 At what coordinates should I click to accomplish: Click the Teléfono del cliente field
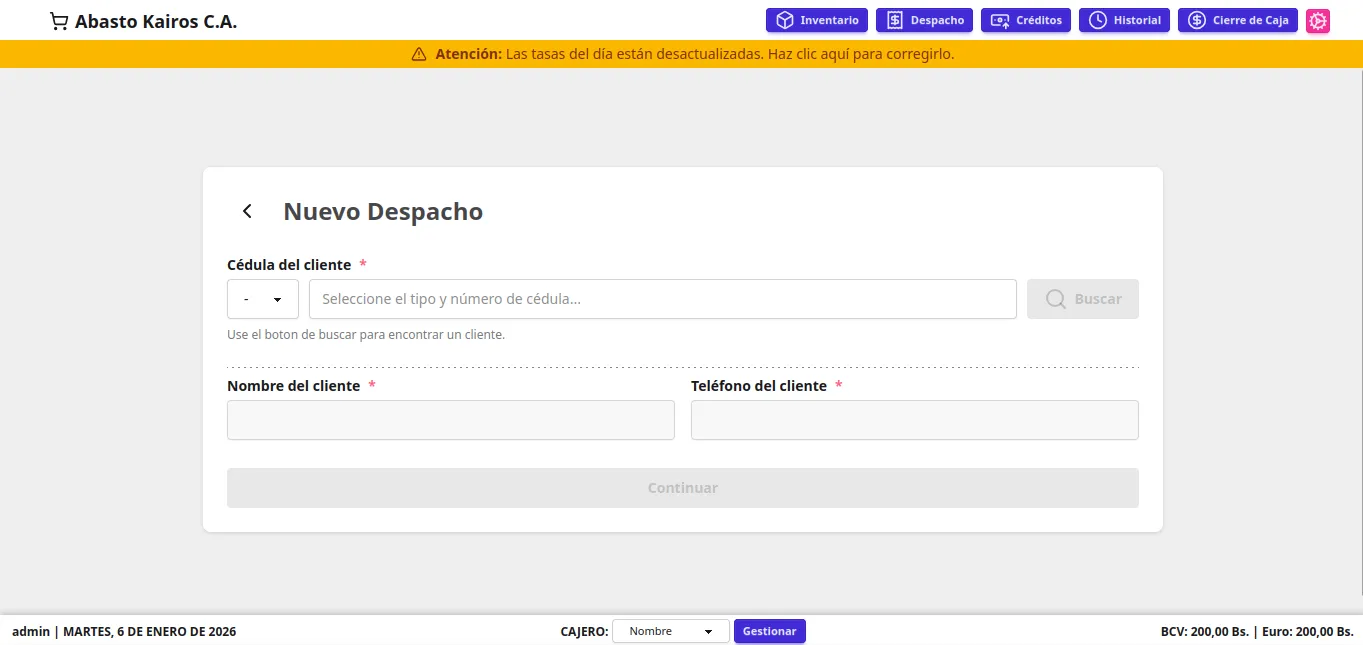click(914, 420)
